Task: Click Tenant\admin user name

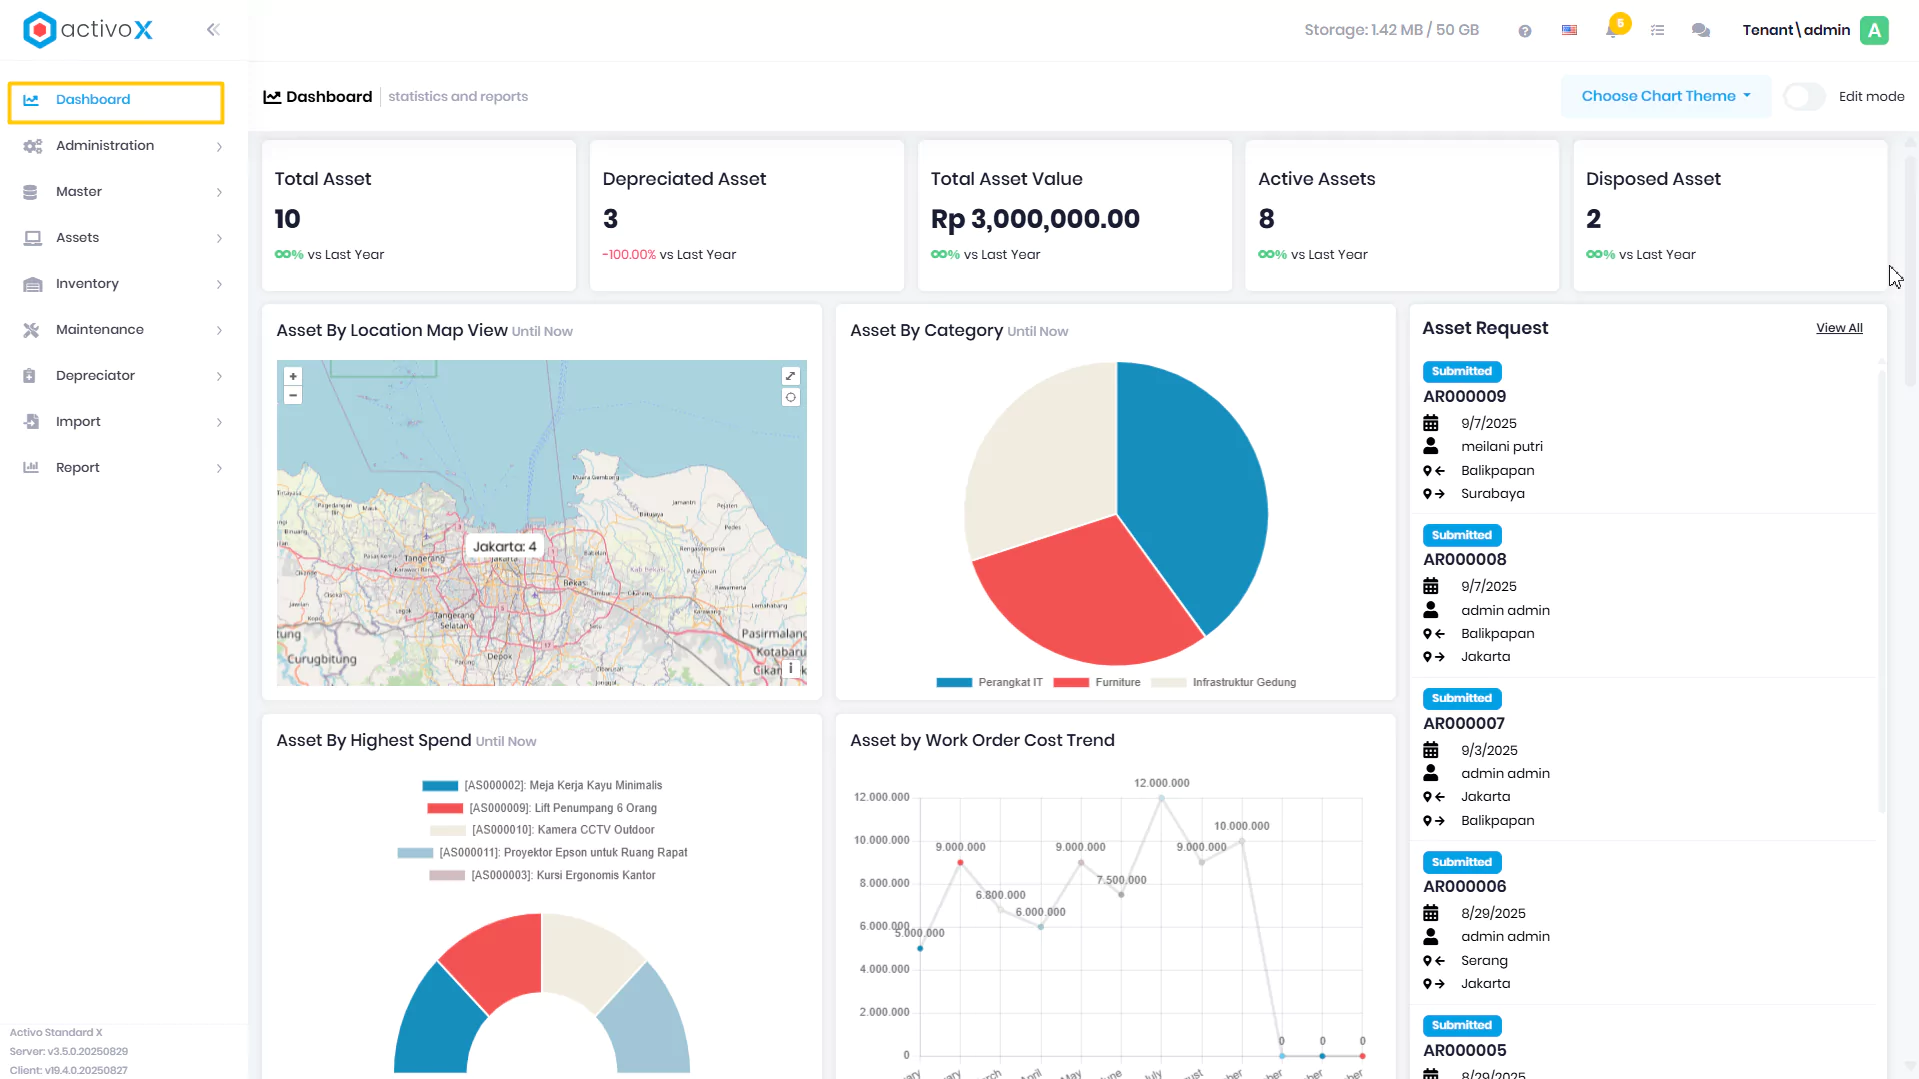Action: (1796, 30)
